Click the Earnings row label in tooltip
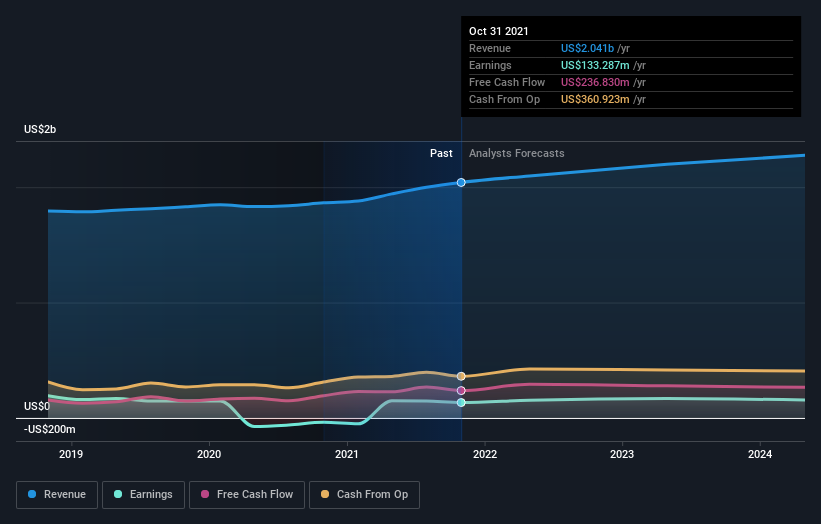The height and width of the screenshot is (524, 821). coord(490,65)
